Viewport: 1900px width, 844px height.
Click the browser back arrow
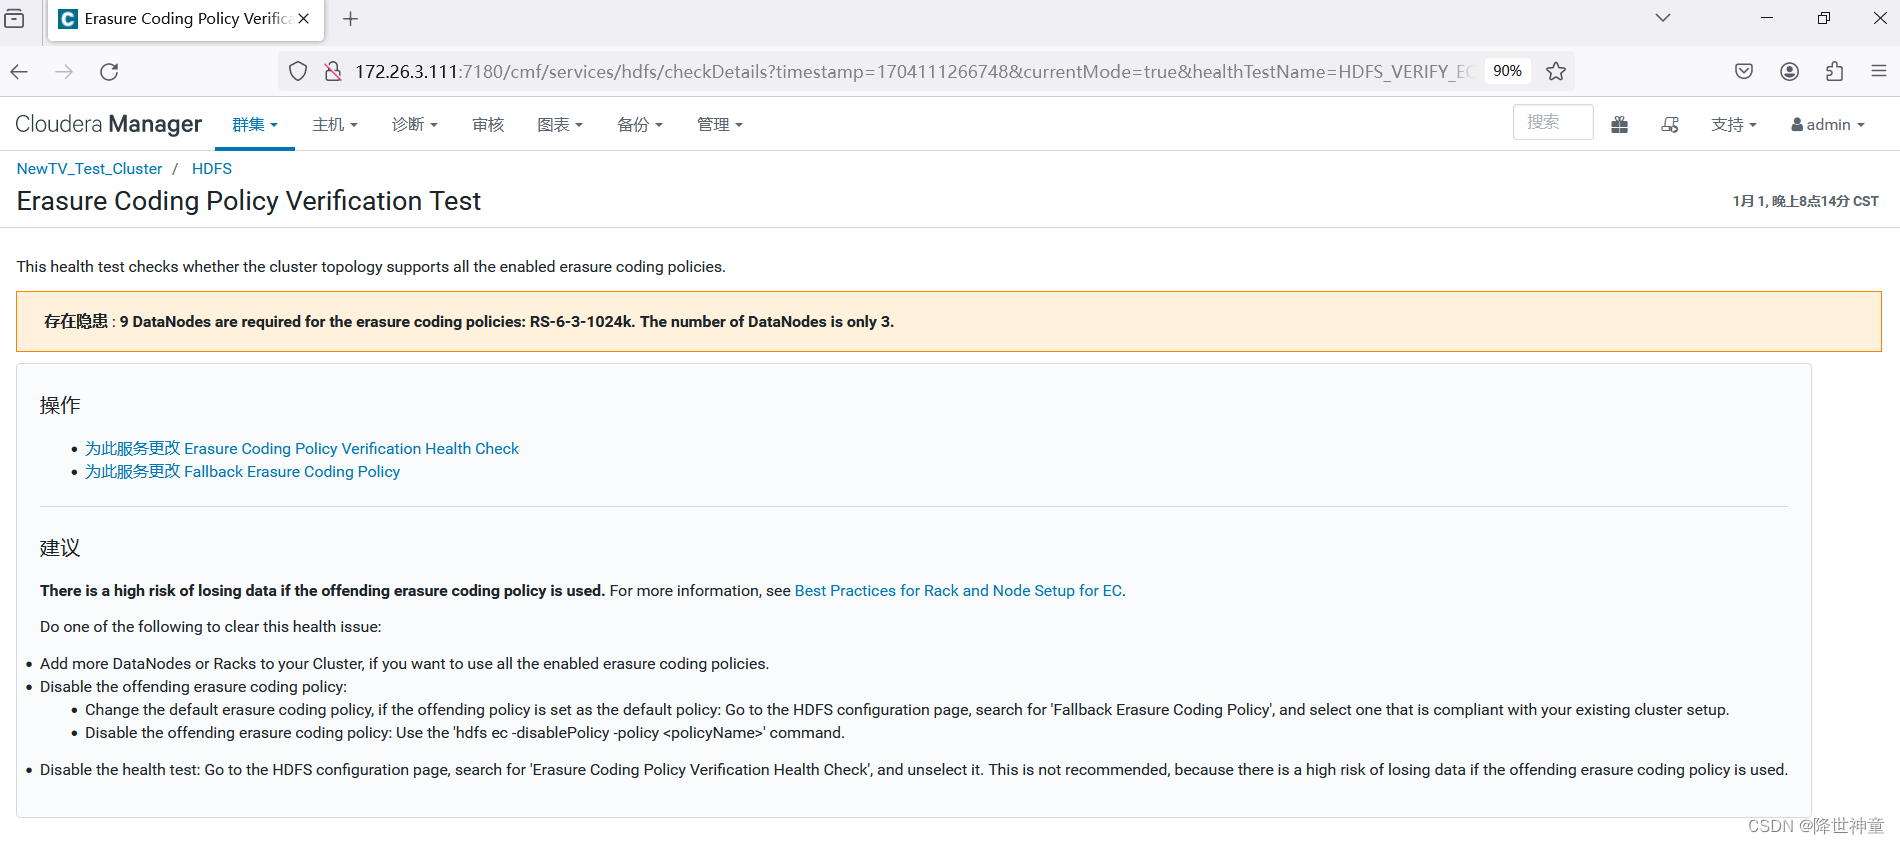point(19,71)
